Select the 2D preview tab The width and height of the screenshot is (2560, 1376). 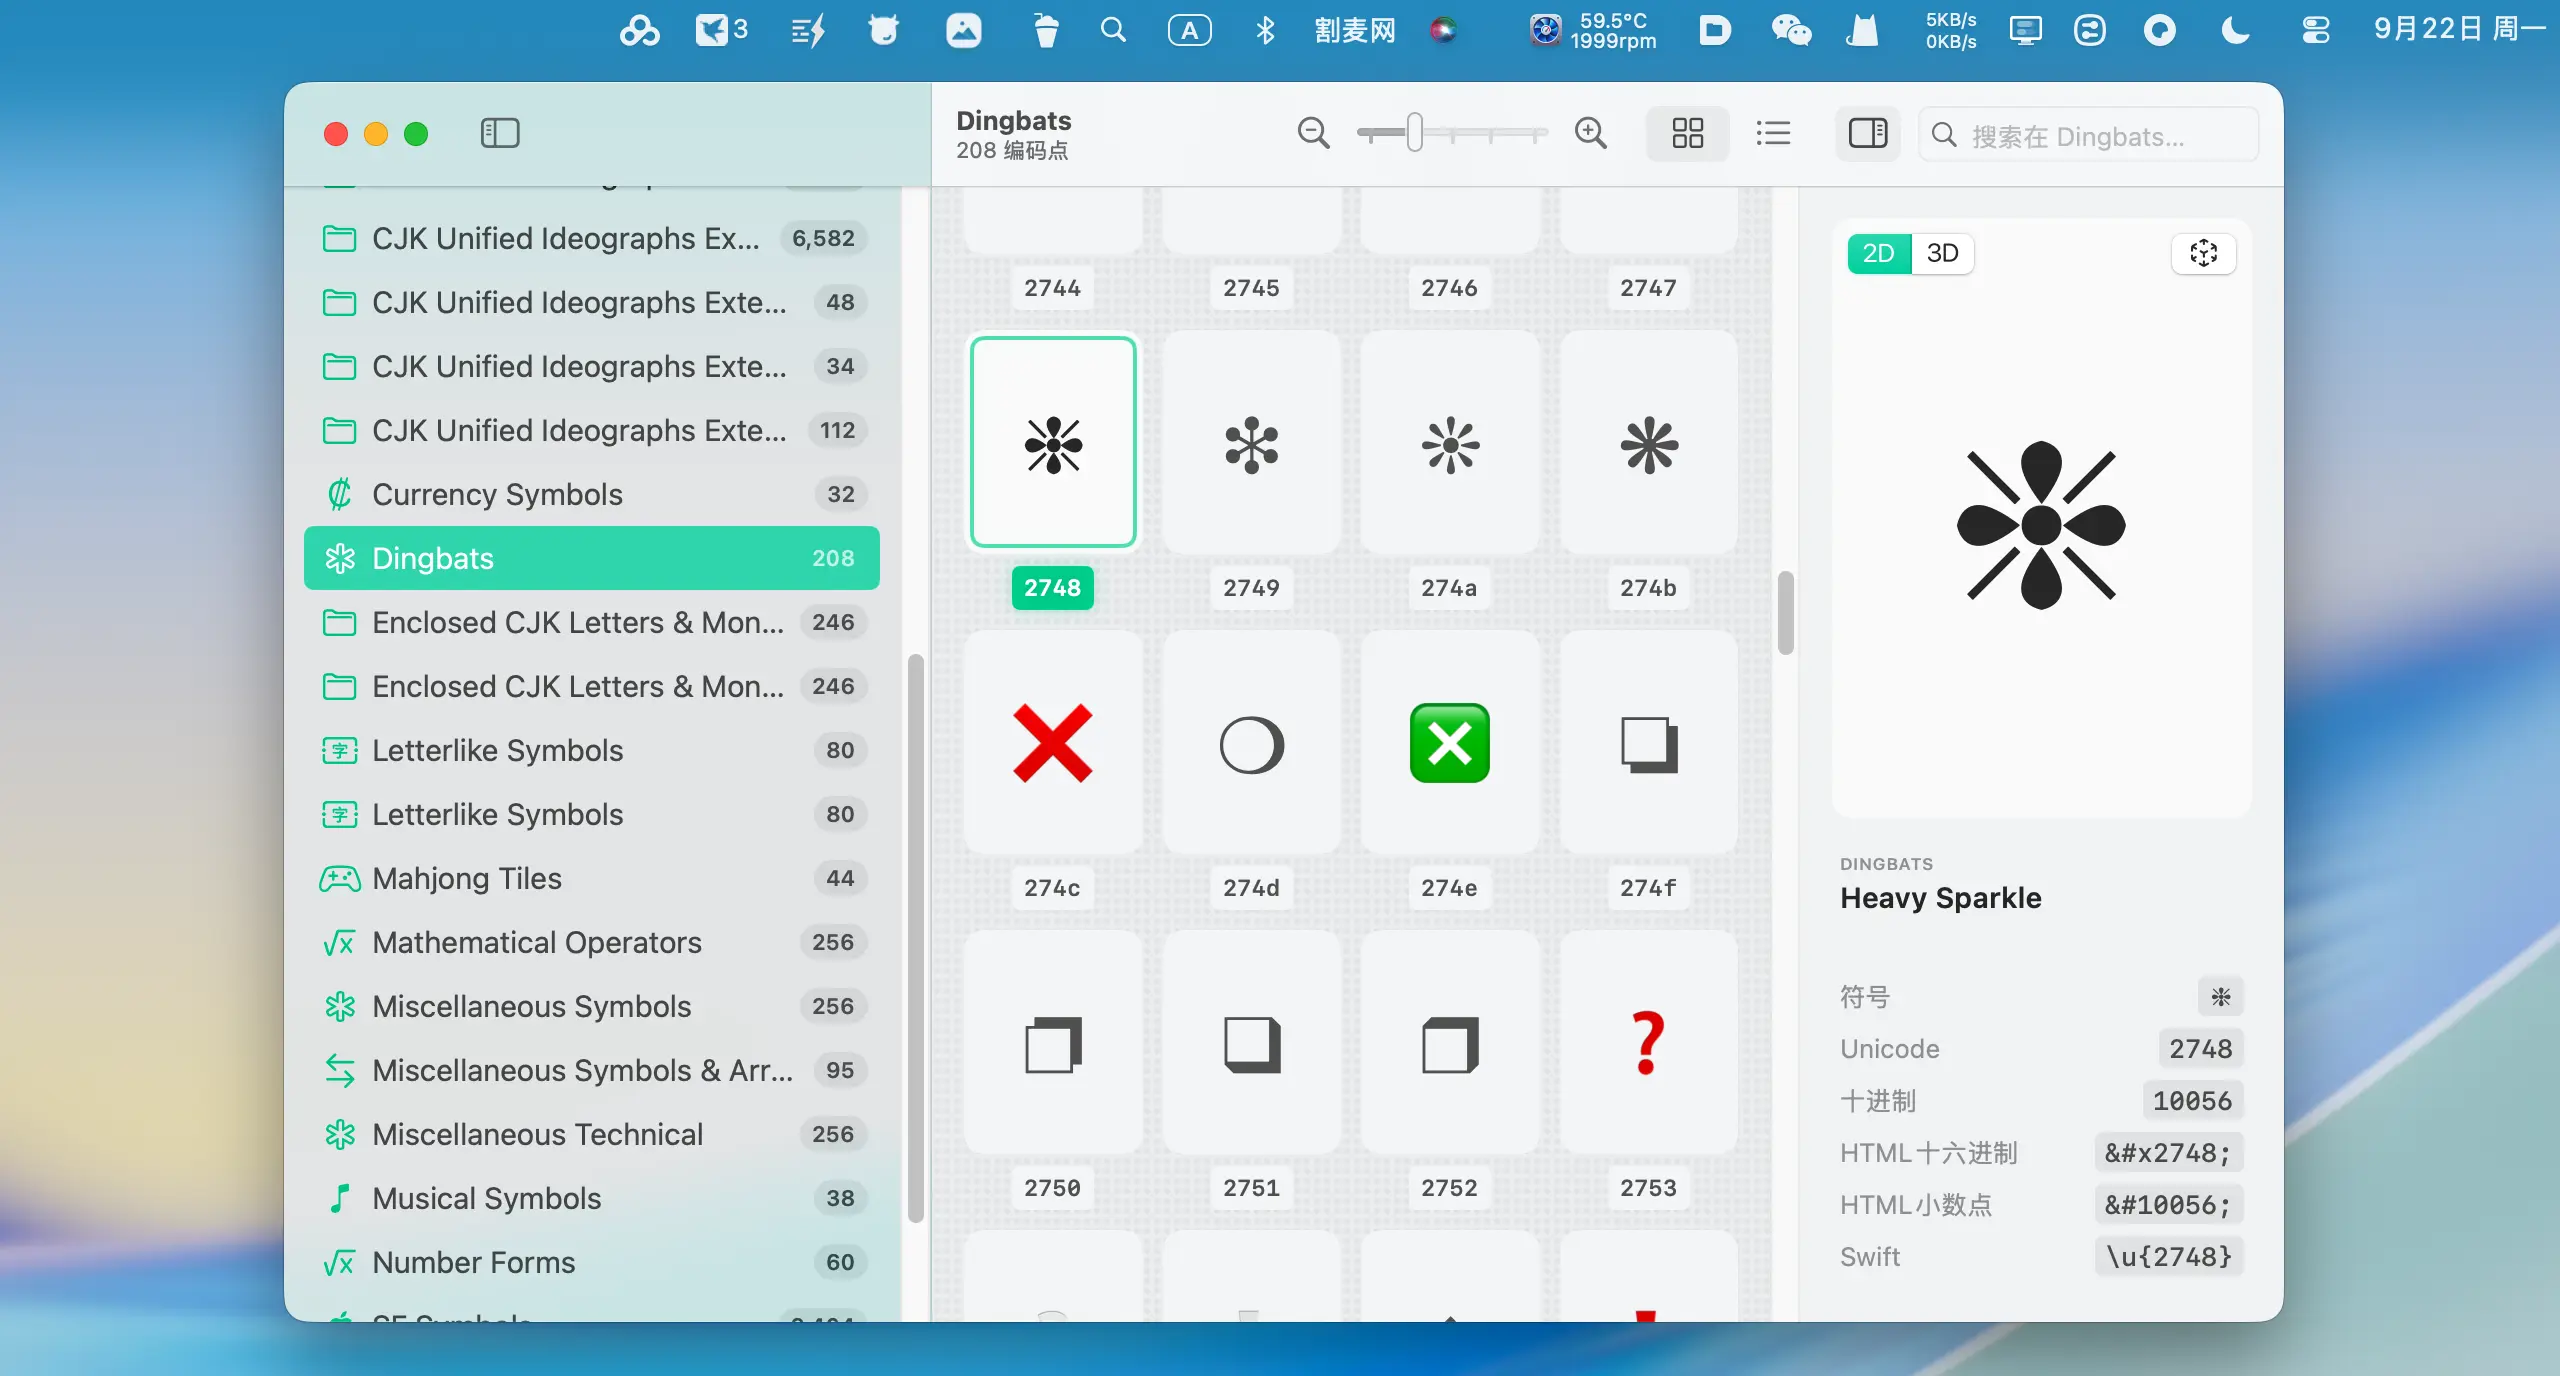(x=1878, y=253)
